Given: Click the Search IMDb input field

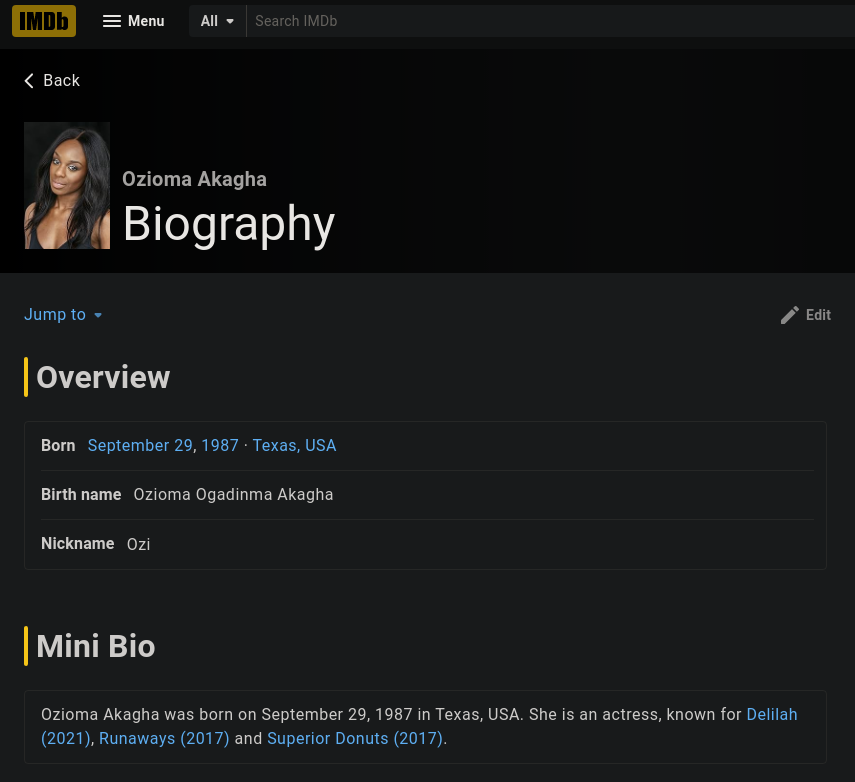Looking at the screenshot, I should (x=551, y=21).
